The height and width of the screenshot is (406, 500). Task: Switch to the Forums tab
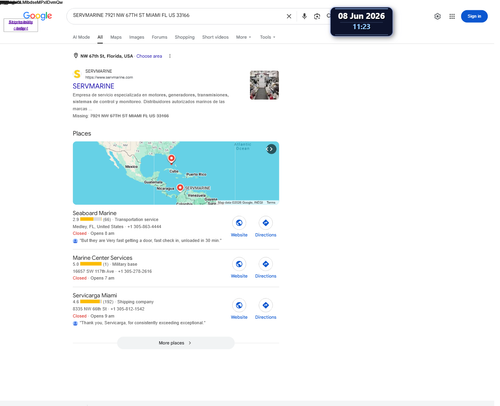pos(159,37)
